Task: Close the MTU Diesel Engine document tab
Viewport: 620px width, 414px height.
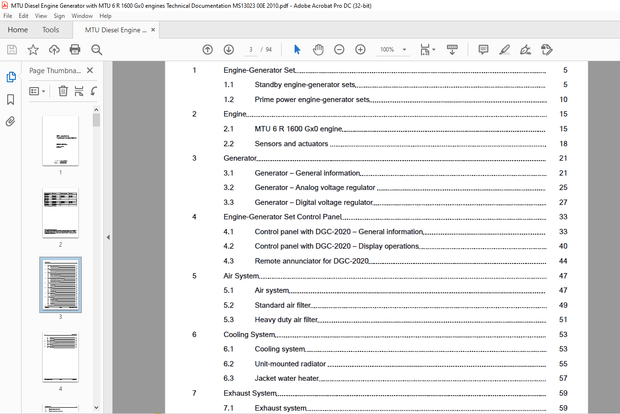Action: [x=153, y=30]
